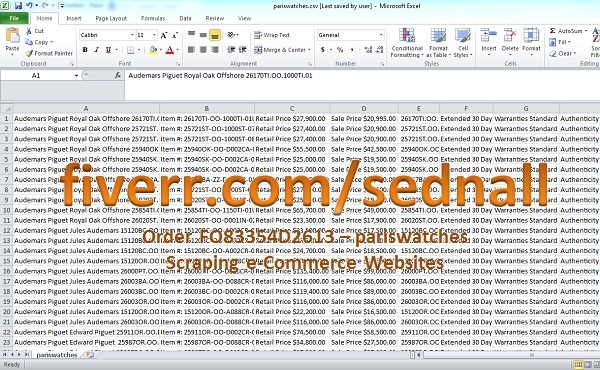The width and height of the screenshot is (600, 370).
Task: Click the Fill button in Editing group
Action: point(560,42)
